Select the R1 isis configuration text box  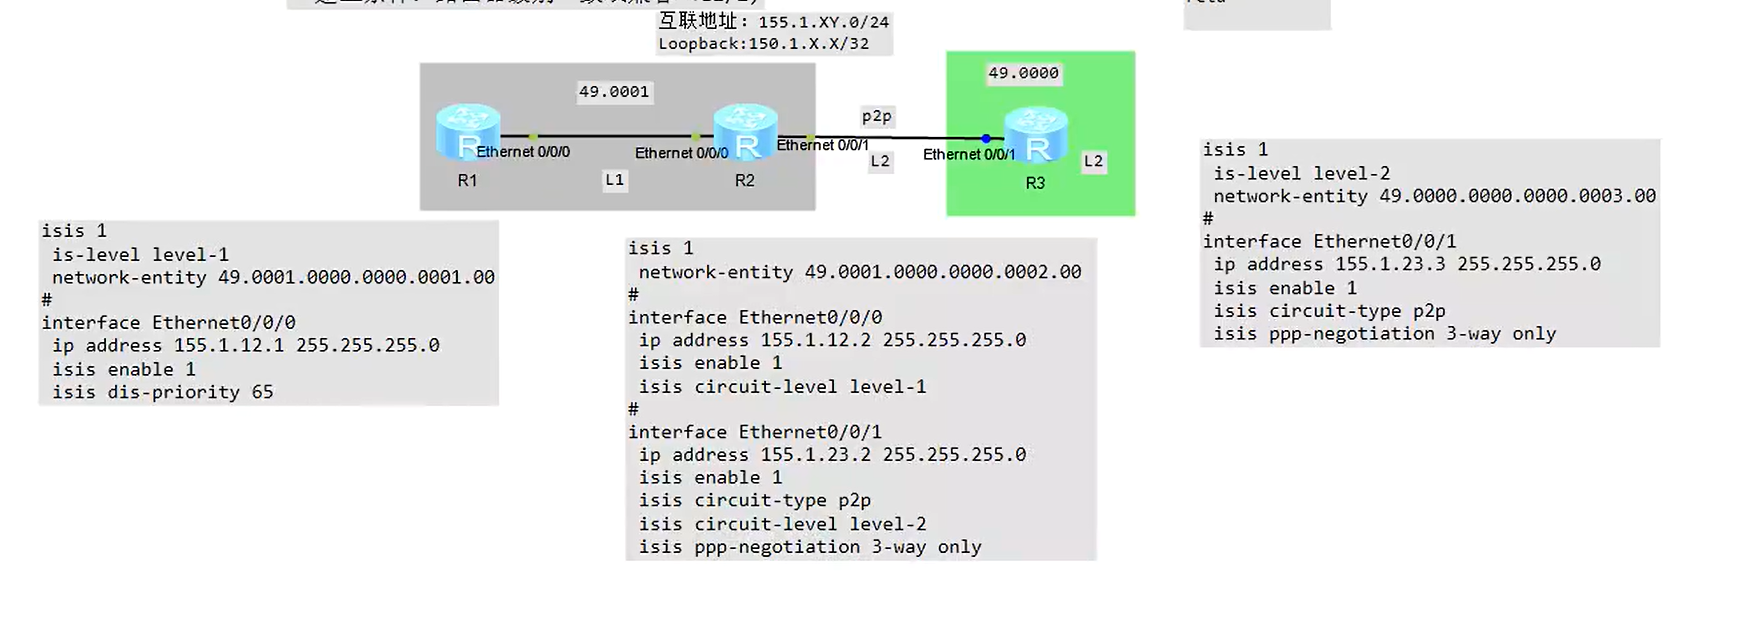pyautogui.click(x=268, y=312)
